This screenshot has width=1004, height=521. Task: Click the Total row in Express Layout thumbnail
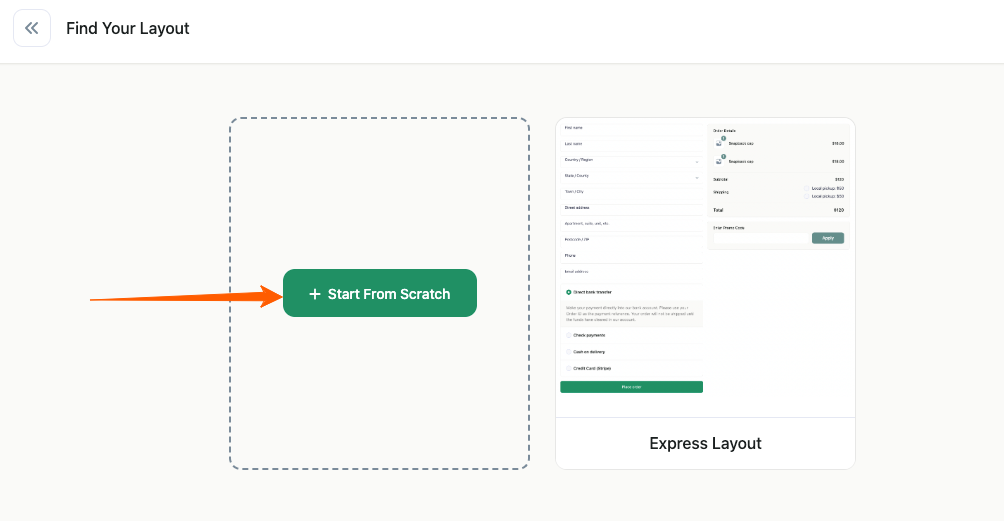coord(778,210)
